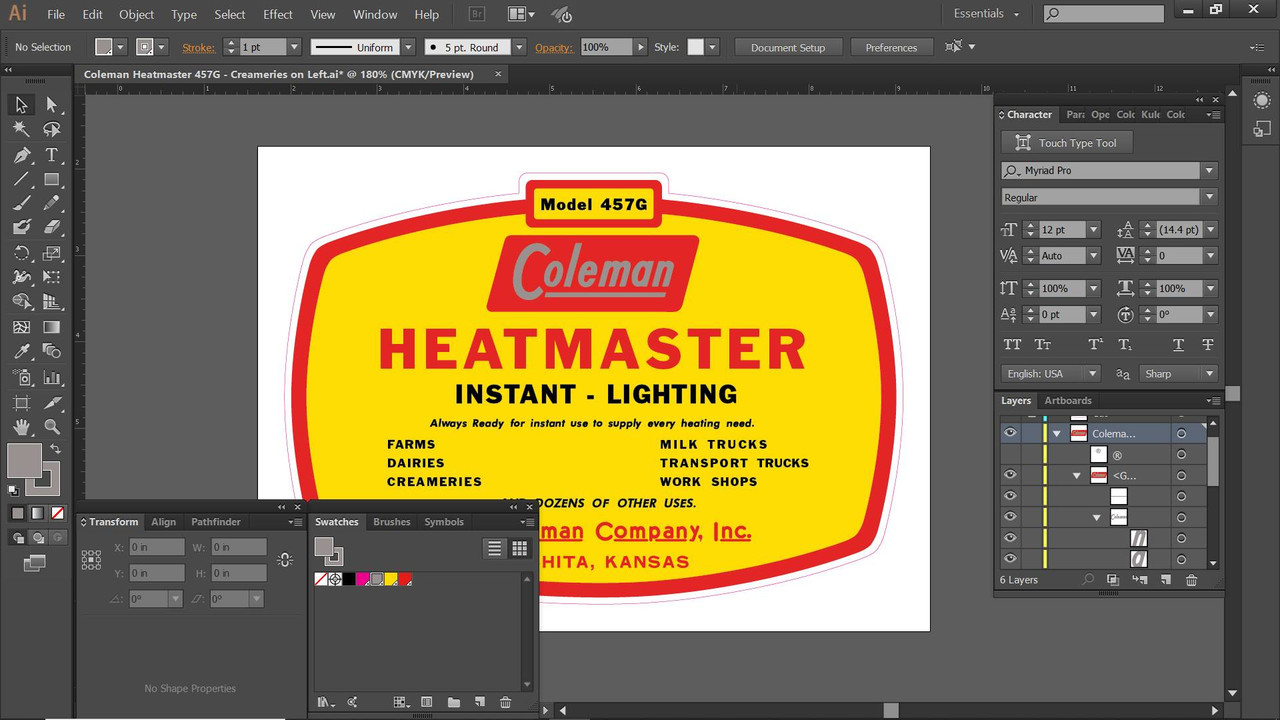Show swatches in thumbnail view

[519, 548]
